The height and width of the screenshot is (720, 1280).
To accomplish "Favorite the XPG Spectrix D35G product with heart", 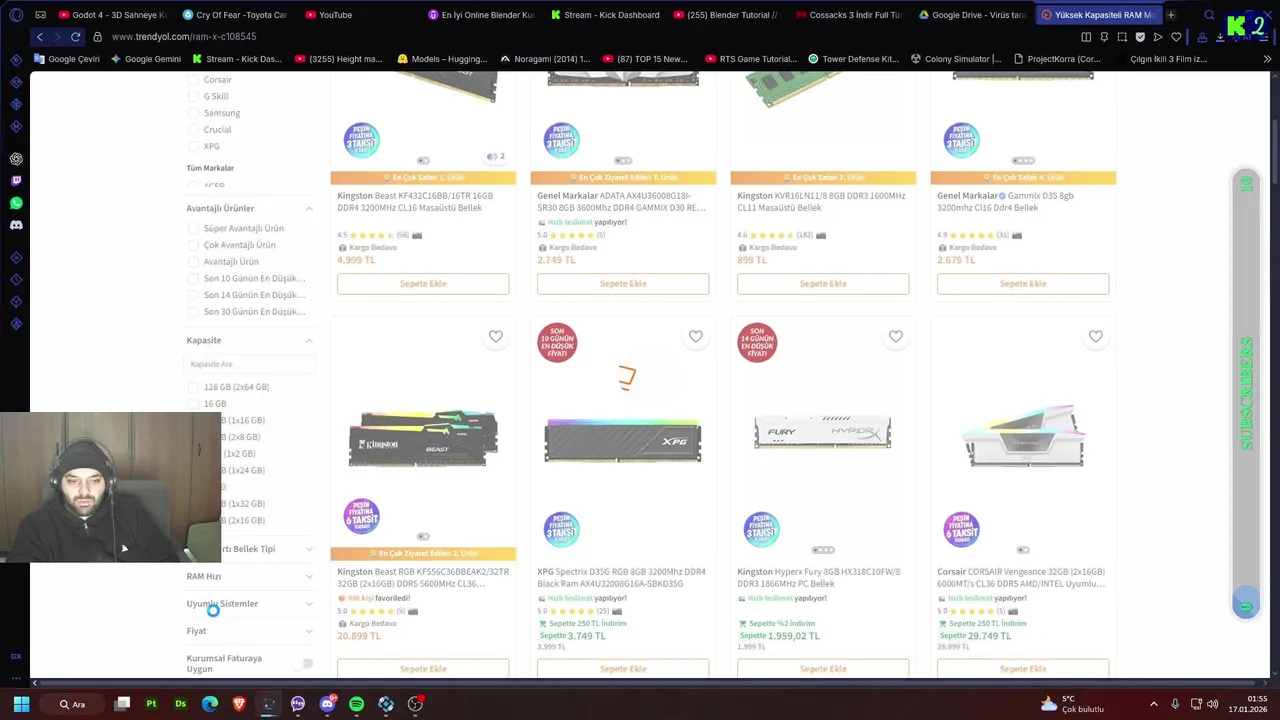I will (696, 336).
